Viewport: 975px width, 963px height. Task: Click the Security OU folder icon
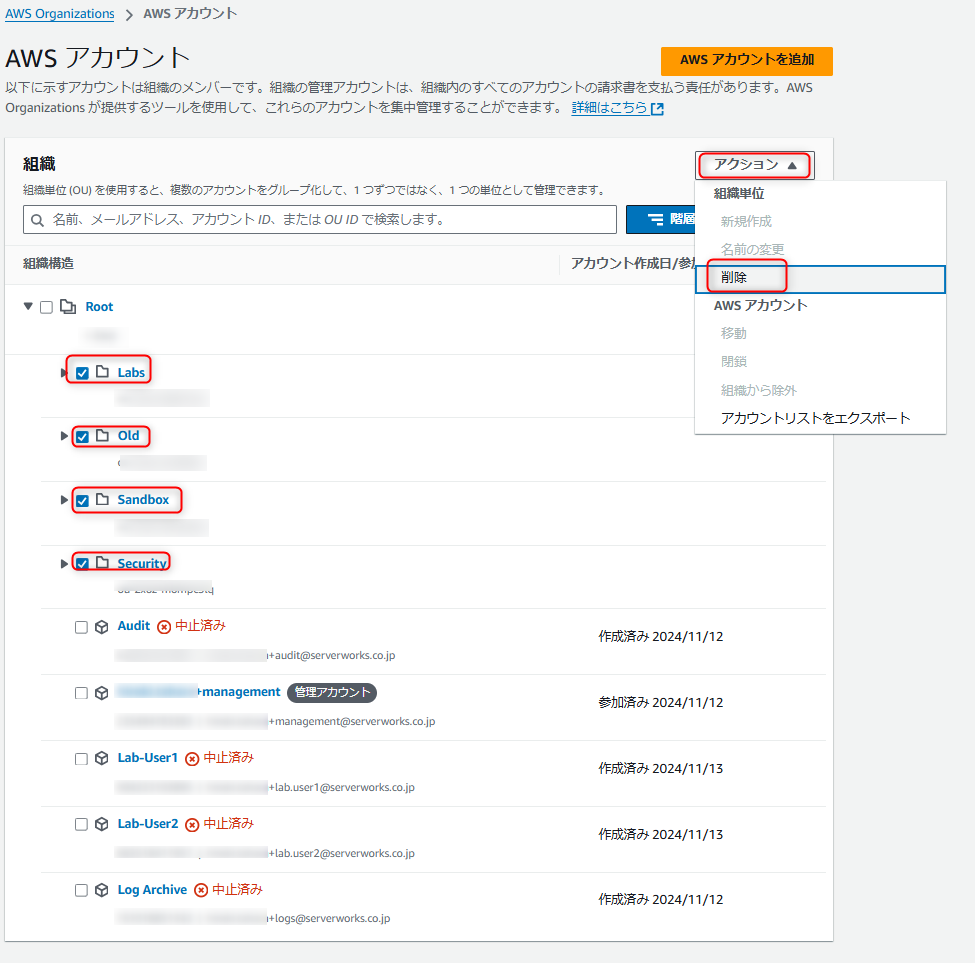[103, 563]
